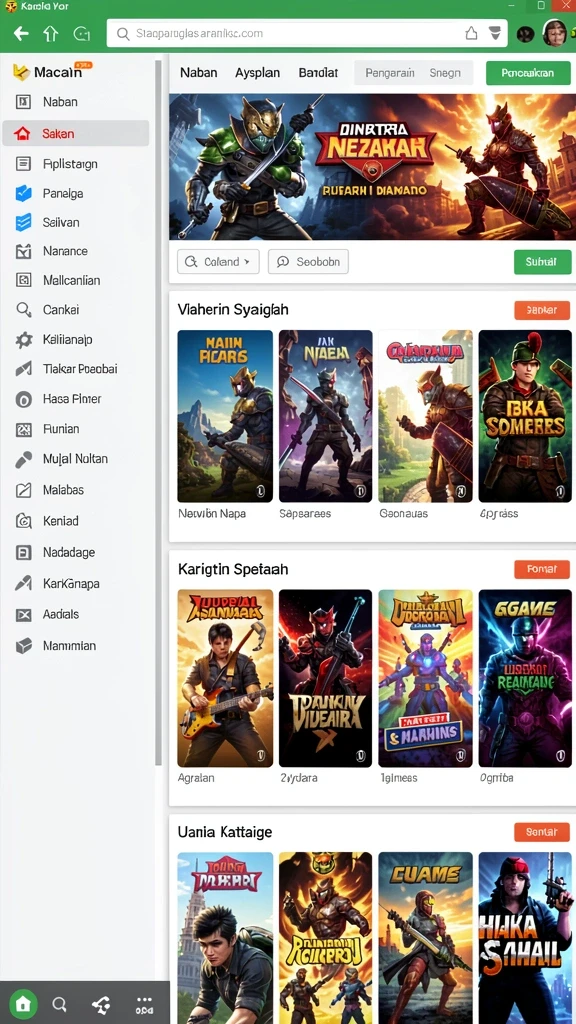Click the download icon in address bar
The image size is (576, 1024).
tap(495, 33)
